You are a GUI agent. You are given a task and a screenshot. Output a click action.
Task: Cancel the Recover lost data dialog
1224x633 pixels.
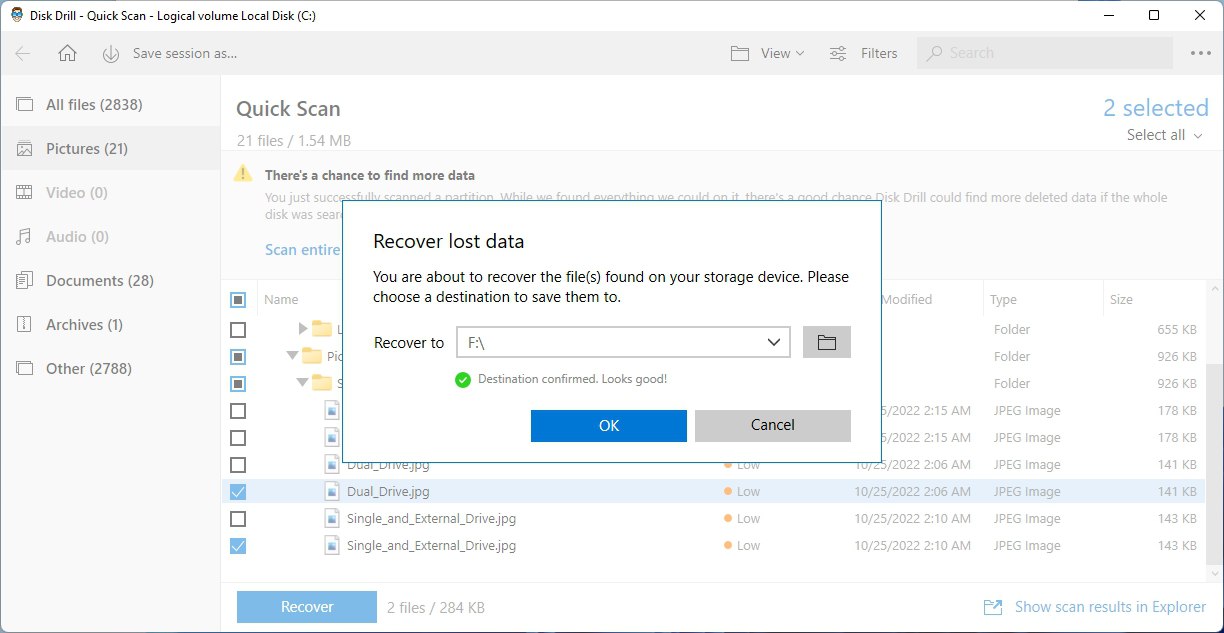pyautogui.click(x=773, y=425)
